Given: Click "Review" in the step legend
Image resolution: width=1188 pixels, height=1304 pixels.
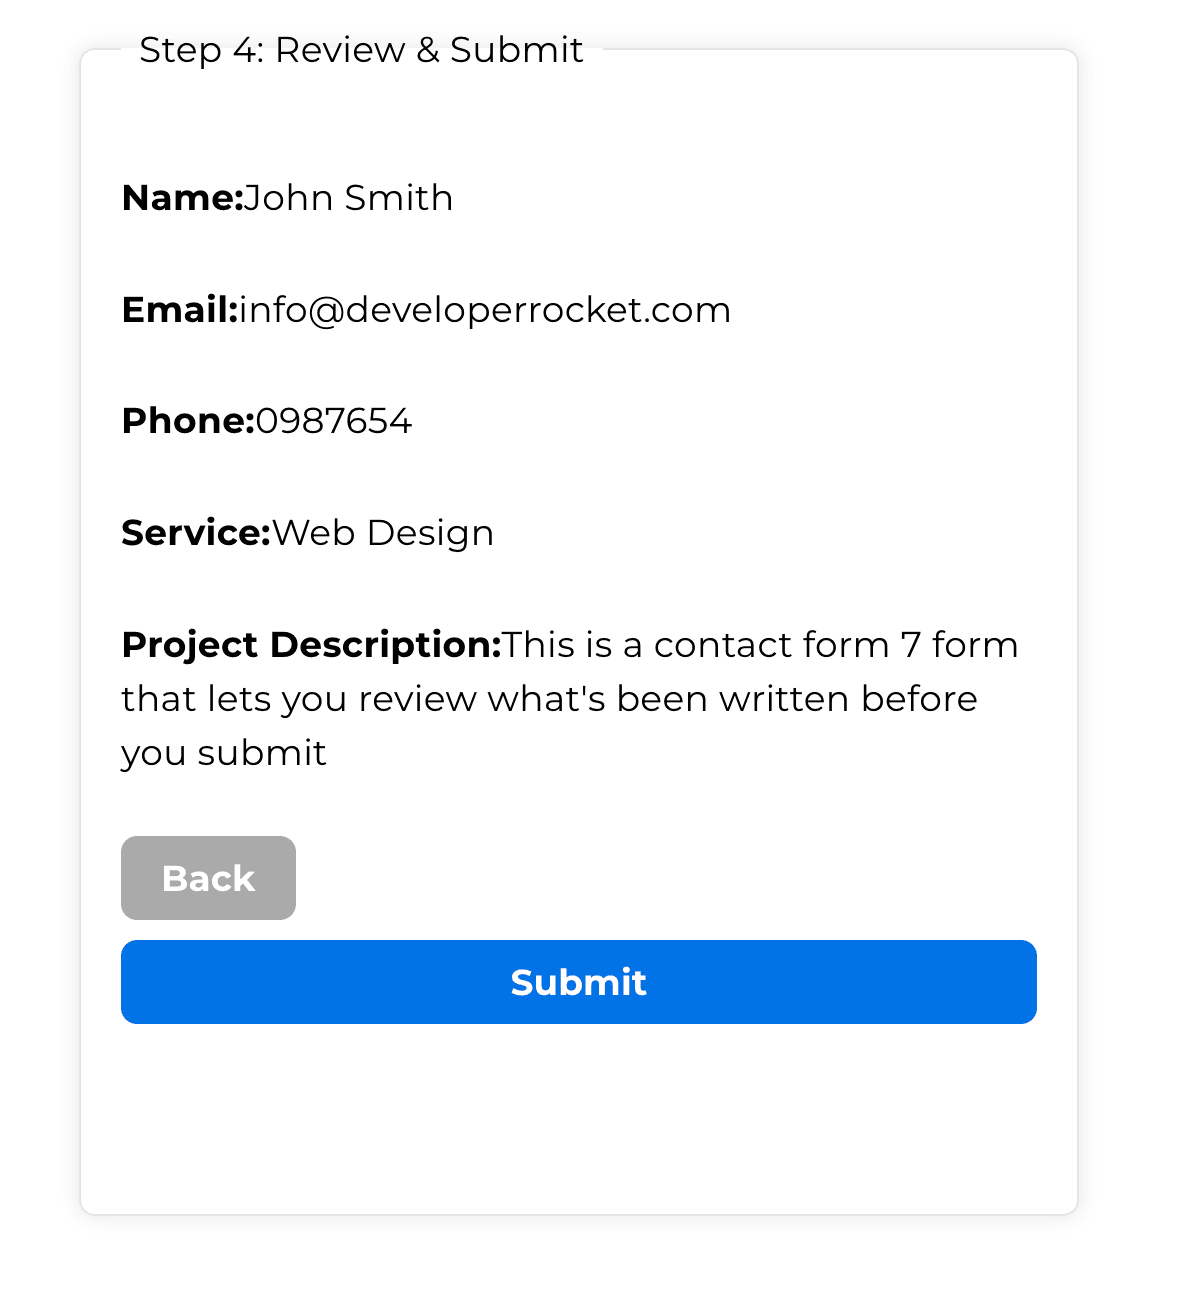Looking at the screenshot, I should point(340,50).
